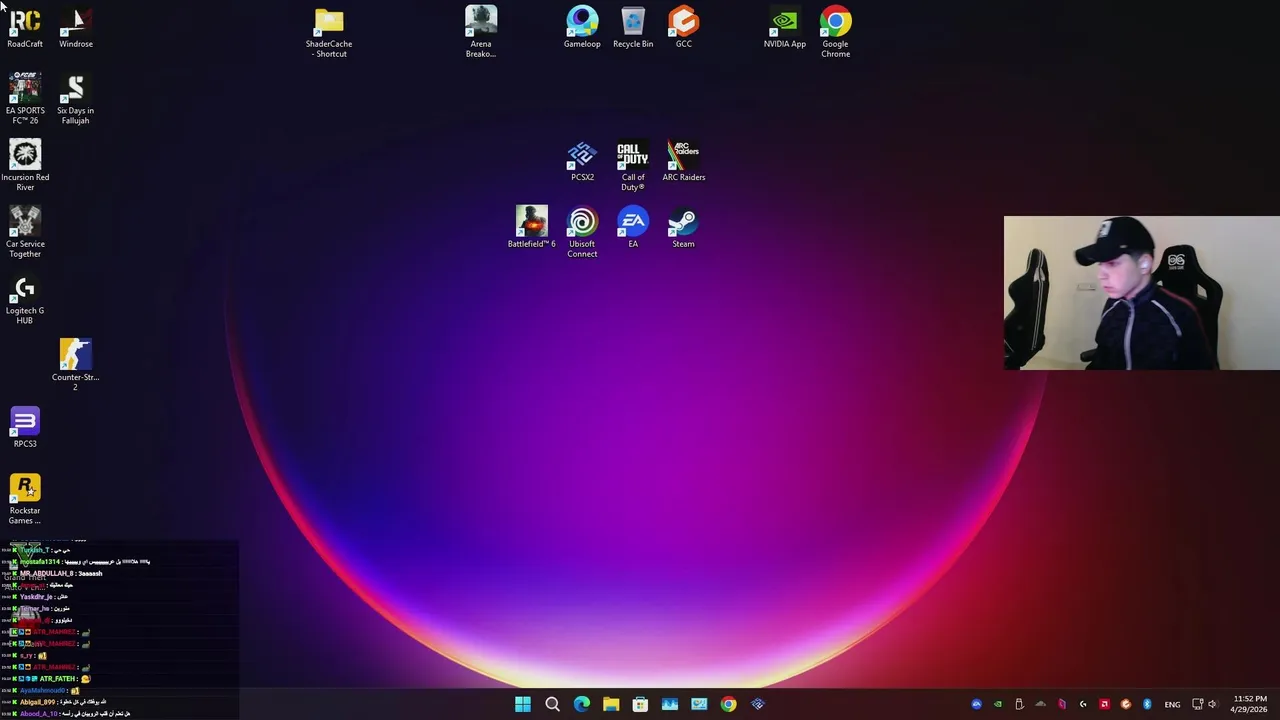Image resolution: width=1280 pixels, height=720 pixels.
Task: Launch the Windrose desktop icon
Action: (76, 28)
